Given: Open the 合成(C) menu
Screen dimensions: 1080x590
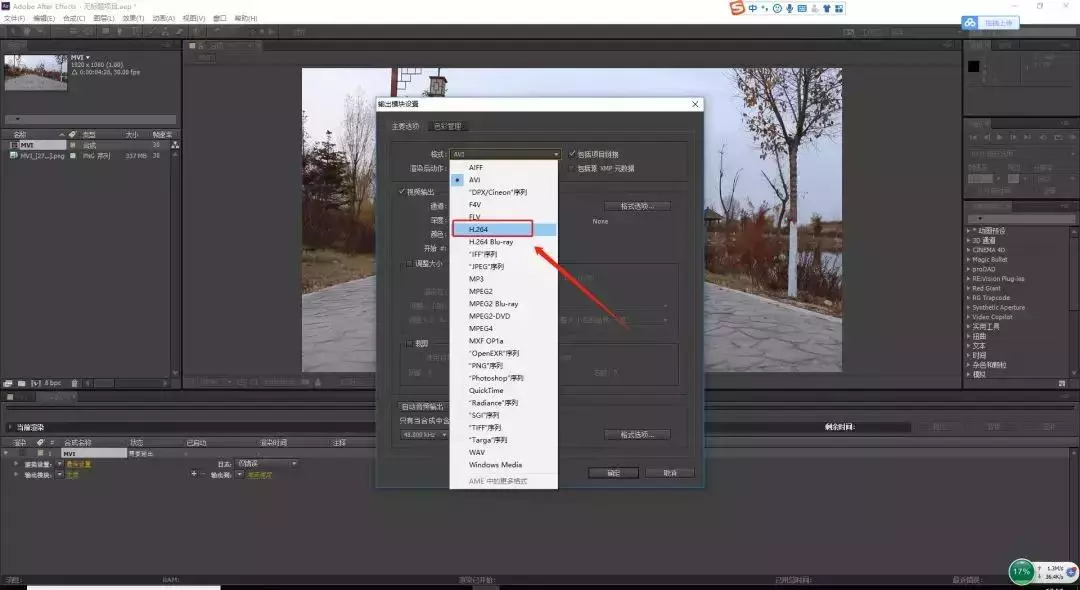Looking at the screenshot, I should coord(74,18).
